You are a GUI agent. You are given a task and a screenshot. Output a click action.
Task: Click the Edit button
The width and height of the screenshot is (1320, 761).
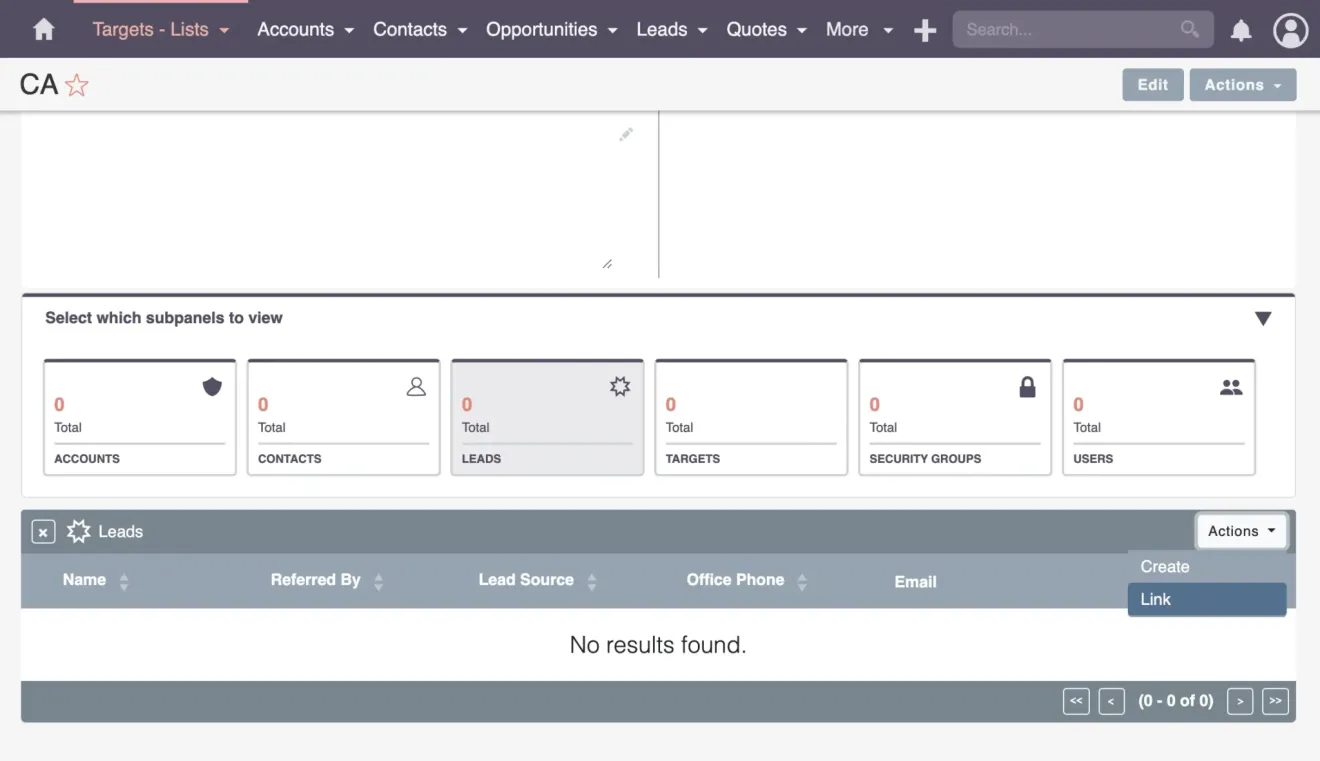click(x=1152, y=85)
